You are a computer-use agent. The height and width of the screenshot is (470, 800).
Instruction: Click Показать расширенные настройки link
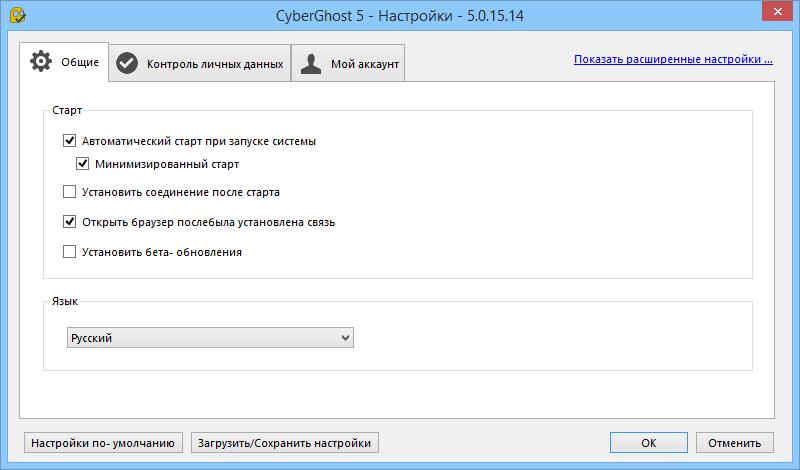click(673, 60)
